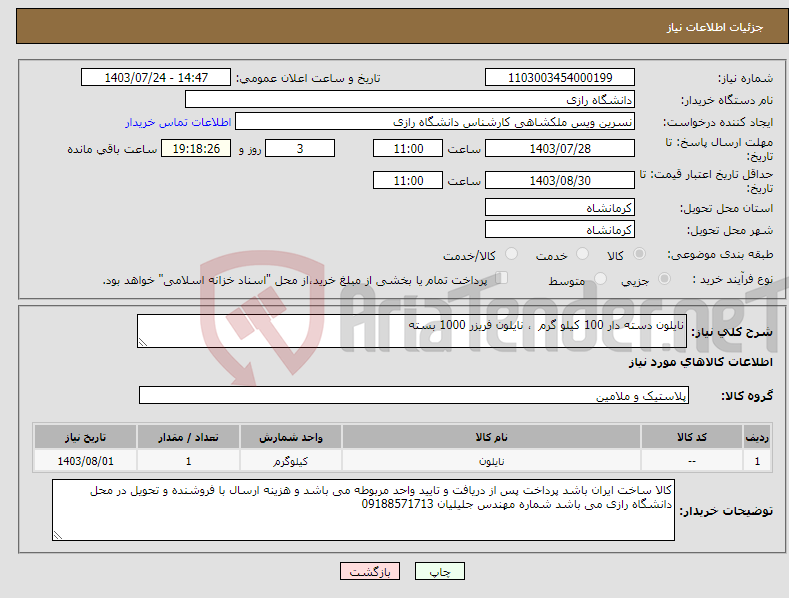Click the بازگشت back button
Viewport: 789px width, 598px height.
tap(370, 571)
